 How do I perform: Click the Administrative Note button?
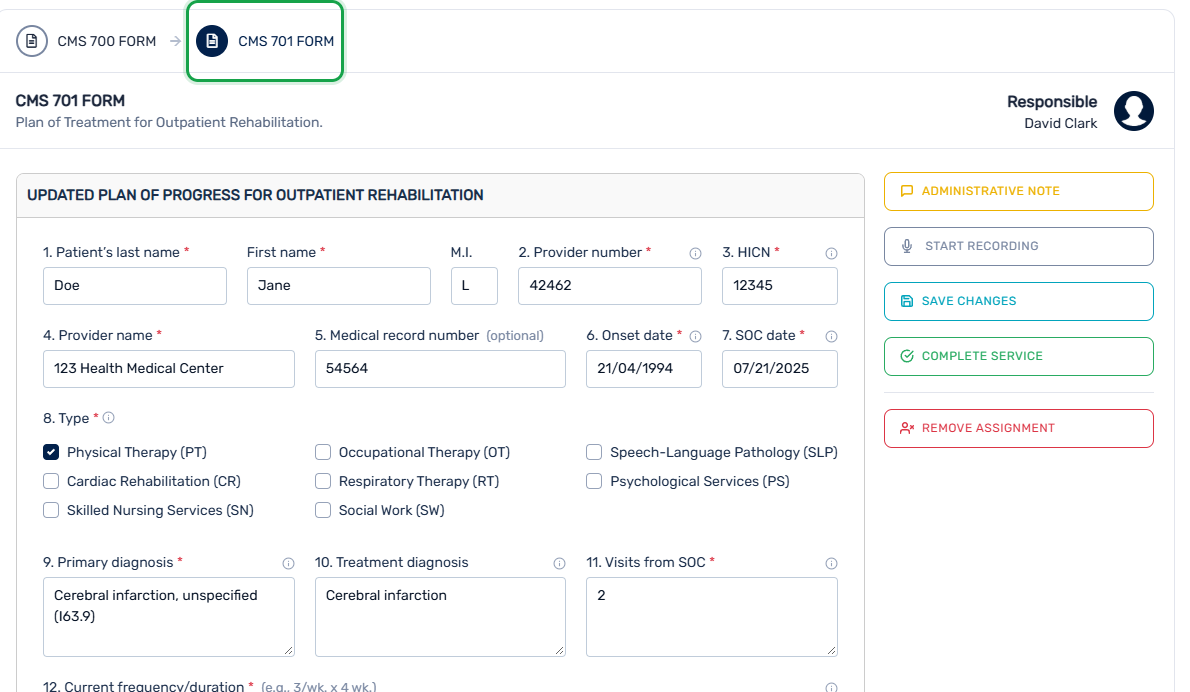(x=1018, y=191)
